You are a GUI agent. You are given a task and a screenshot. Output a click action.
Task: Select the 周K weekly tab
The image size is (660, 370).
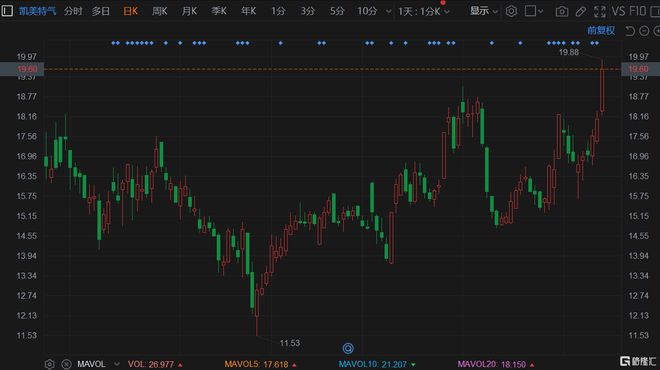pyautogui.click(x=160, y=11)
